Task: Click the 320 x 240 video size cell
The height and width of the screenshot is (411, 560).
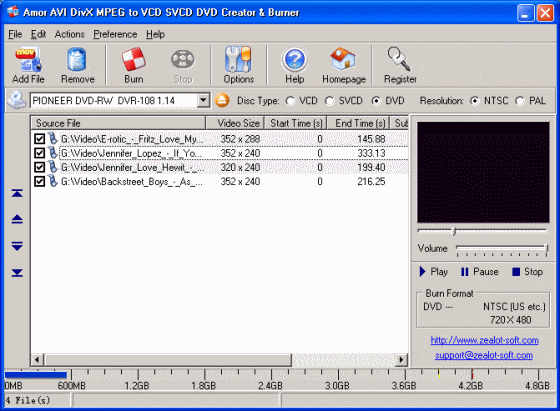Action: tap(240, 167)
